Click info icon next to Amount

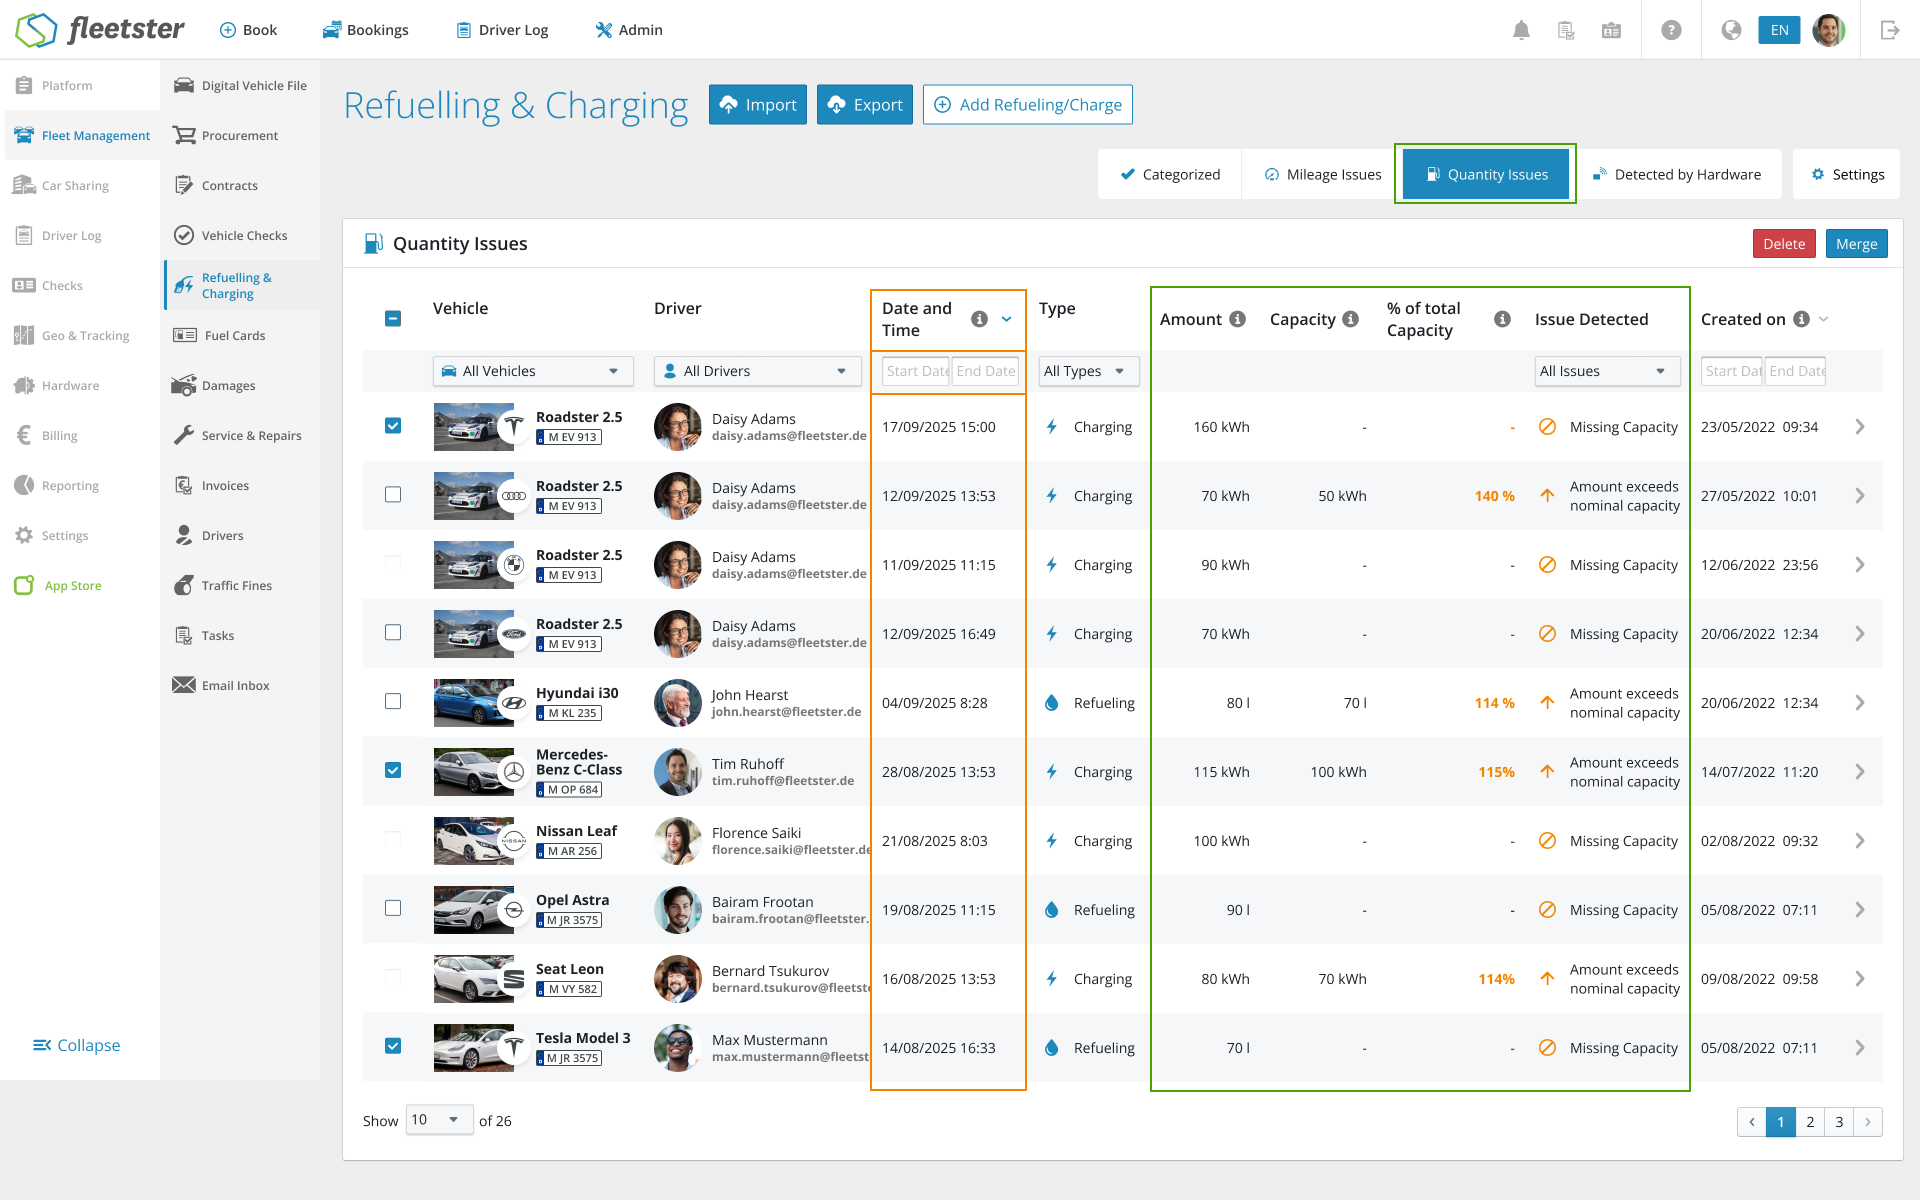click(1237, 319)
